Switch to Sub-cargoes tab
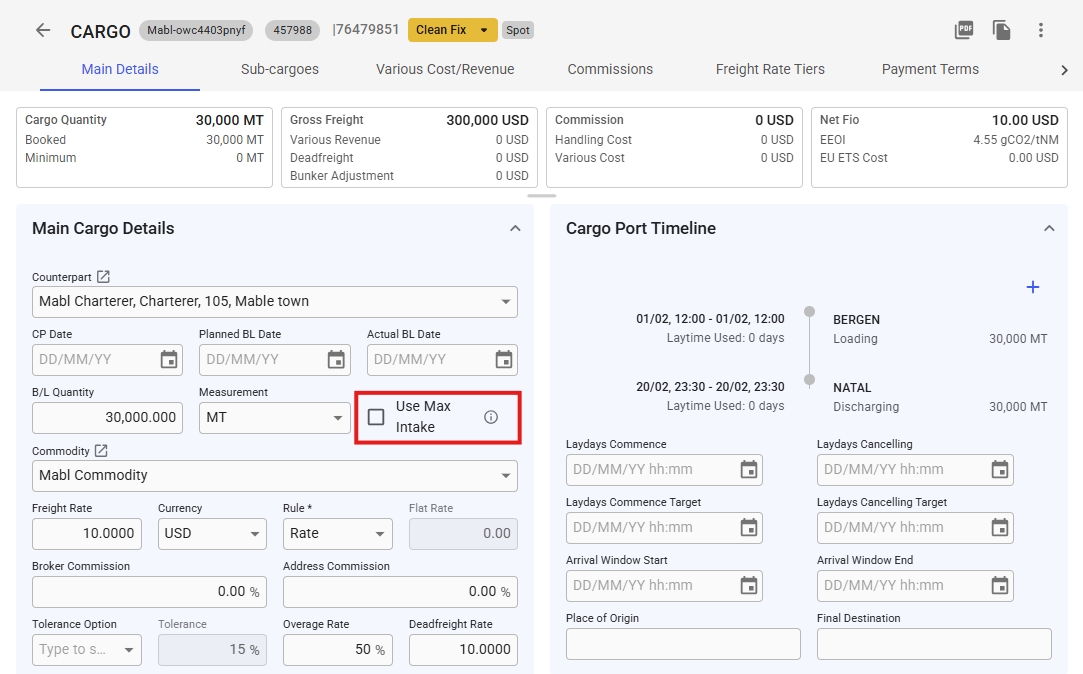The height and width of the screenshot is (674, 1083). pyautogui.click(x=280, y=70)
